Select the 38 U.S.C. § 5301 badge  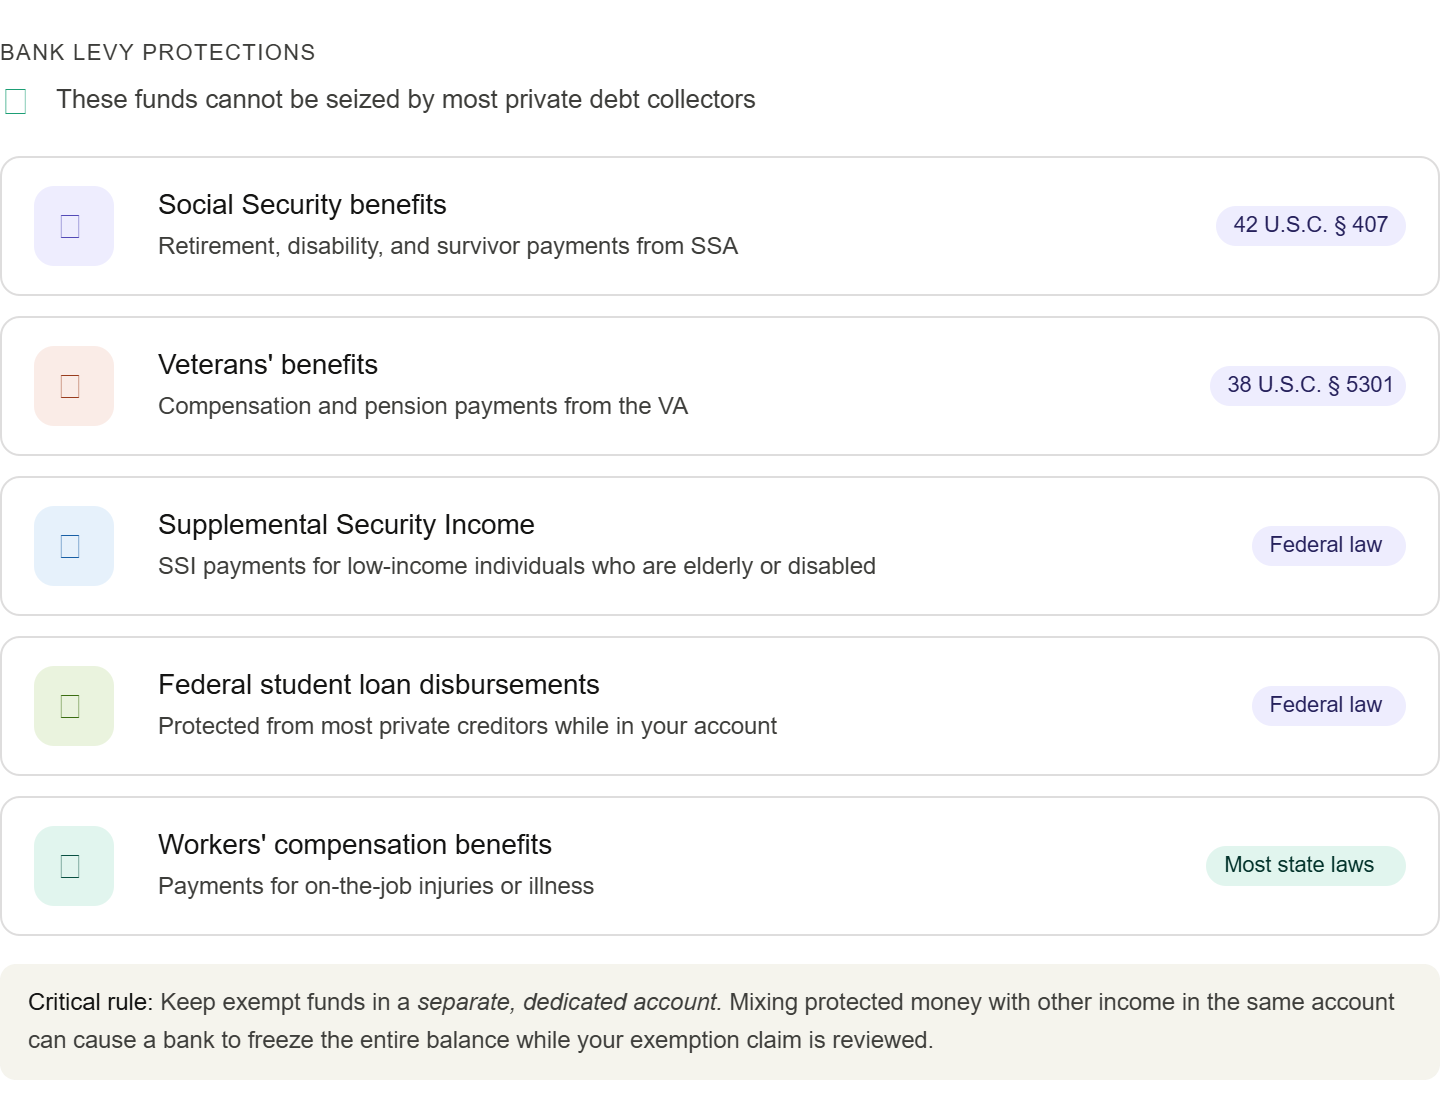pyautogui.click(x=1308, y=385)
